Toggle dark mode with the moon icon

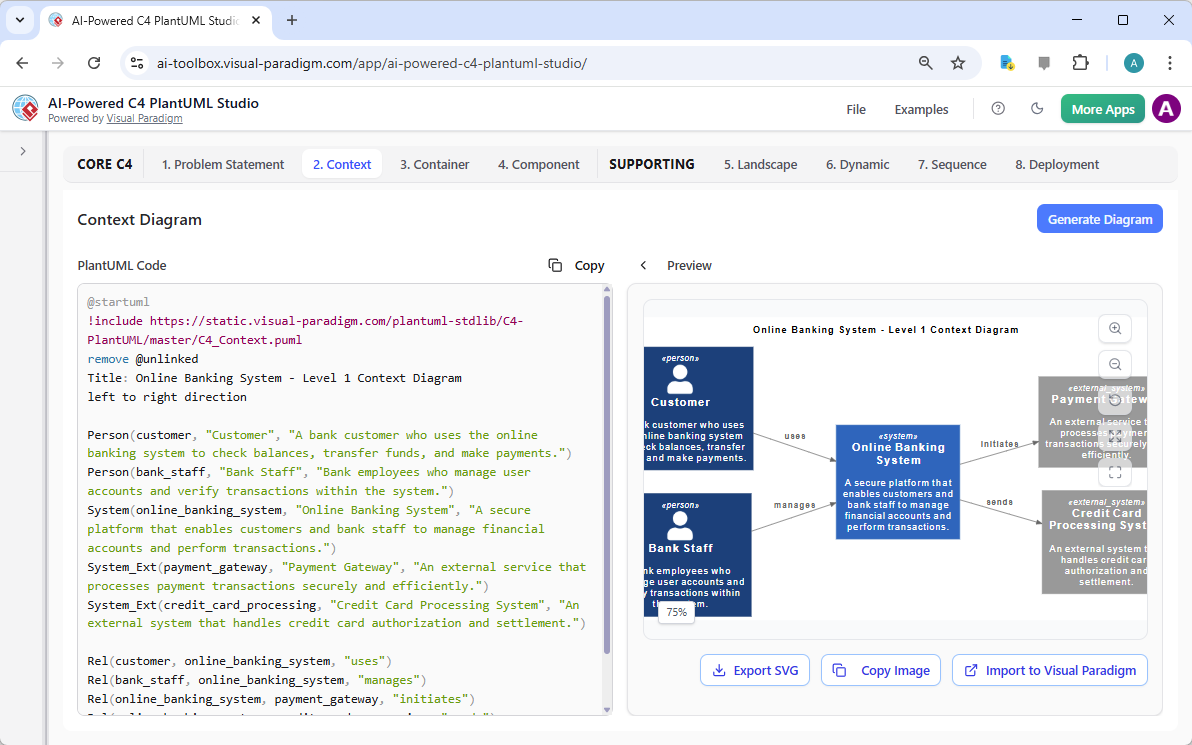click(x=1037, y=109)
